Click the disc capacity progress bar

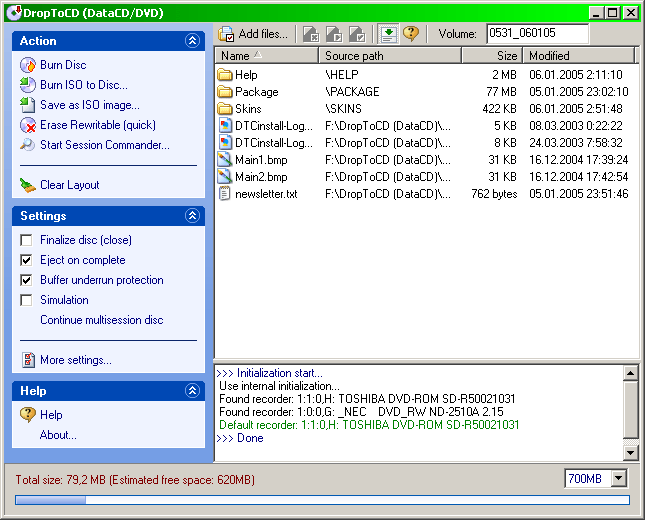322,500
